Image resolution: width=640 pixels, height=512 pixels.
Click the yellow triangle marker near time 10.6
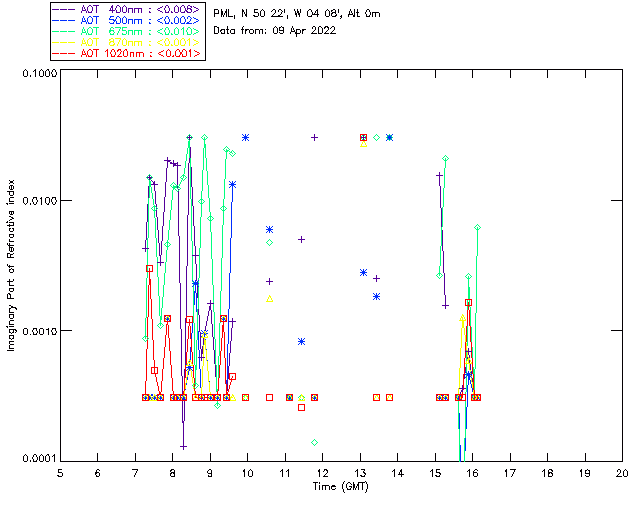point(269,299)
